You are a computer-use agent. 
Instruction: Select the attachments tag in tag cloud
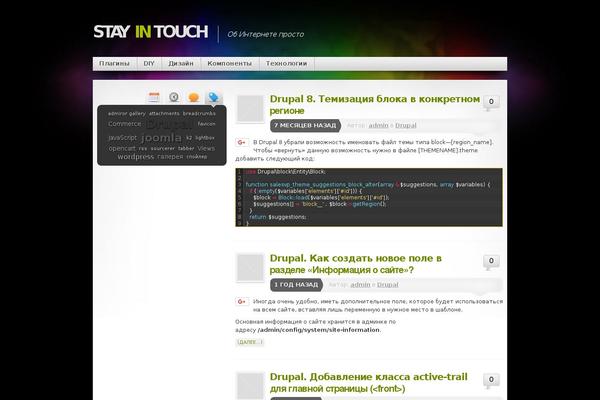click(x=164, y=114)
